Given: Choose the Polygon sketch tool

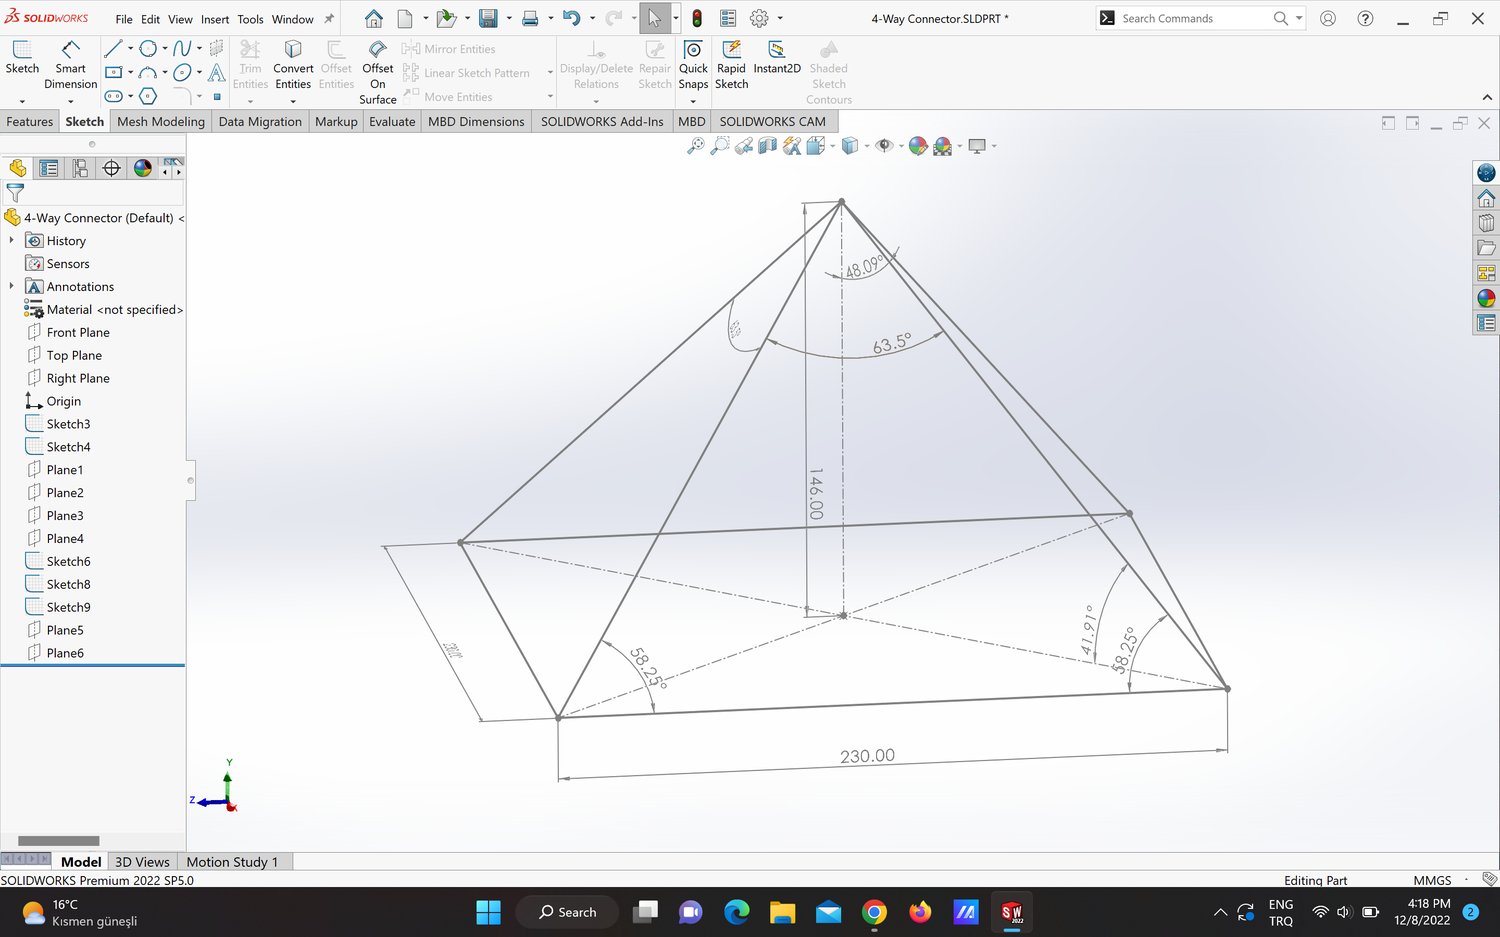Looking at the screenshot, I should [x=148, y=96].
